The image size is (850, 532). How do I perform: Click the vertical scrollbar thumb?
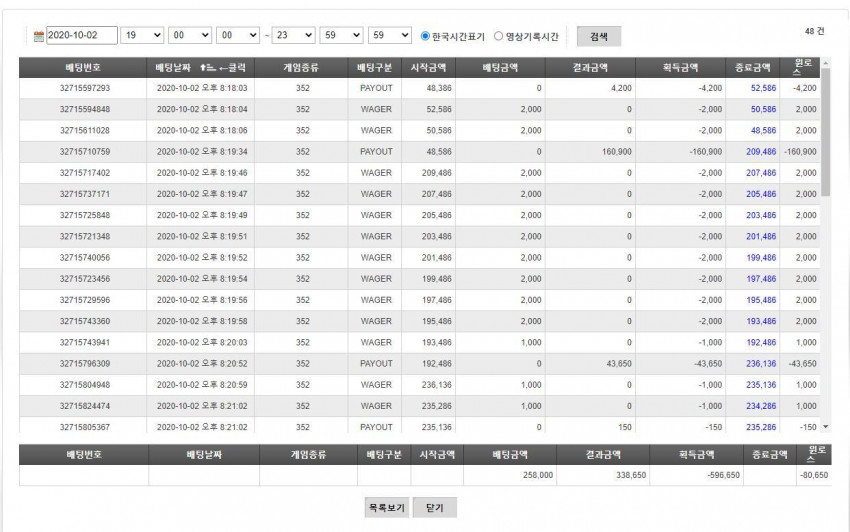pyautogui.click(x=826, y=132)
